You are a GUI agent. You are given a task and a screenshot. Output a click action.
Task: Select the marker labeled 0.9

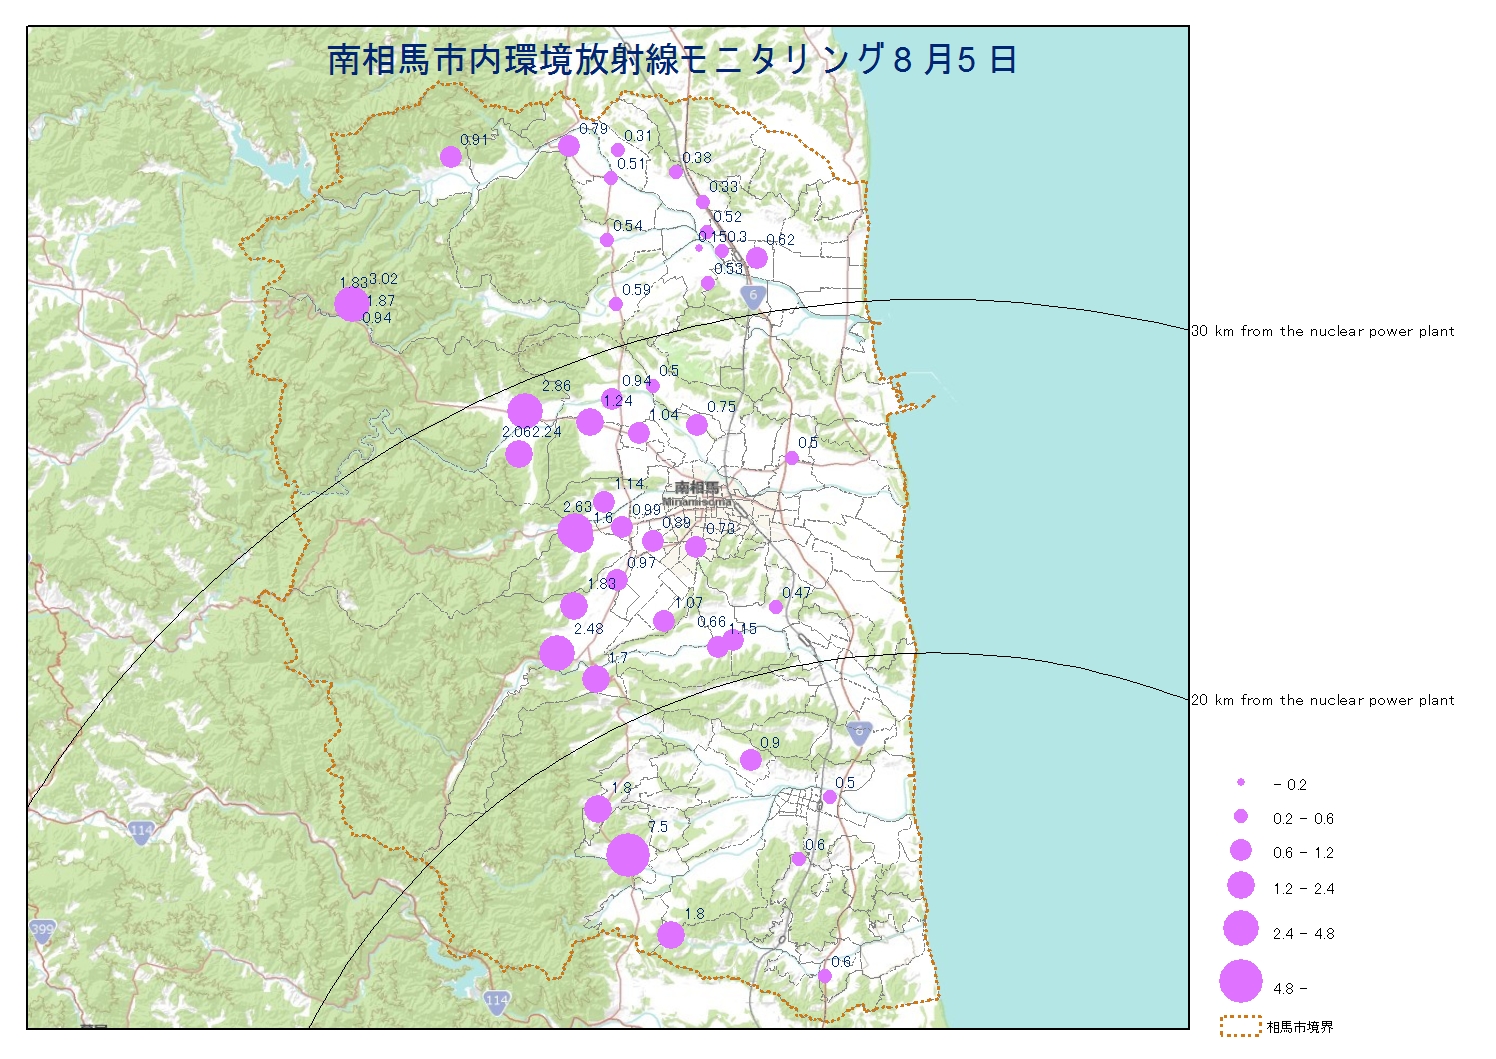pos(751,760)
